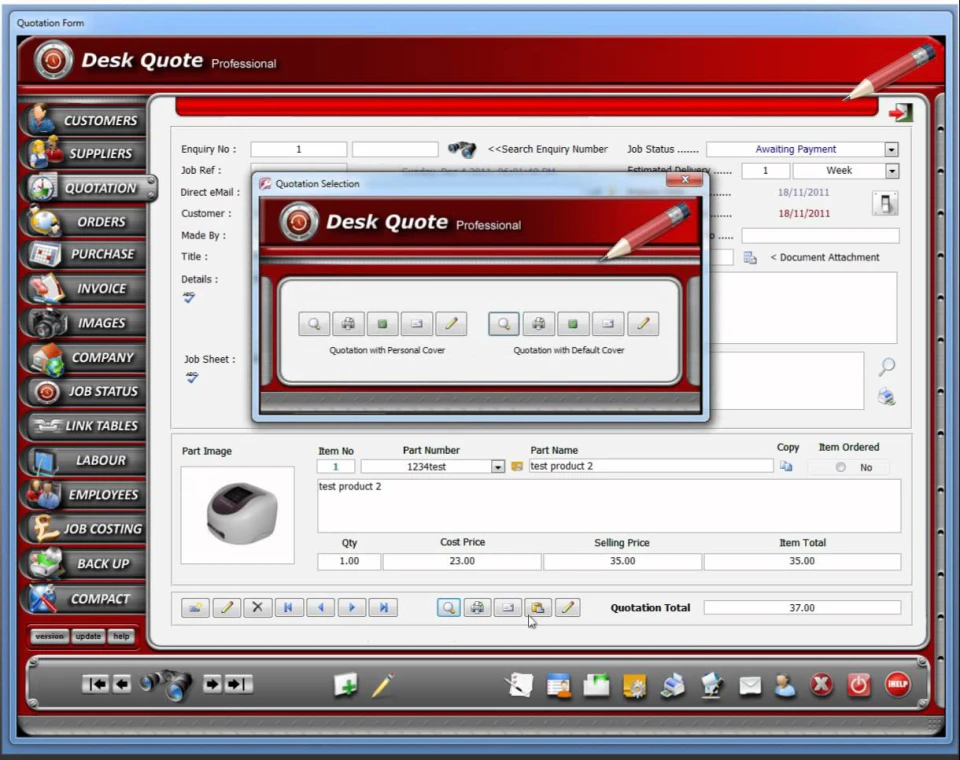Close the Quotation Selection dialog
This screenshot has height=760, width=960.
point(684,179)
